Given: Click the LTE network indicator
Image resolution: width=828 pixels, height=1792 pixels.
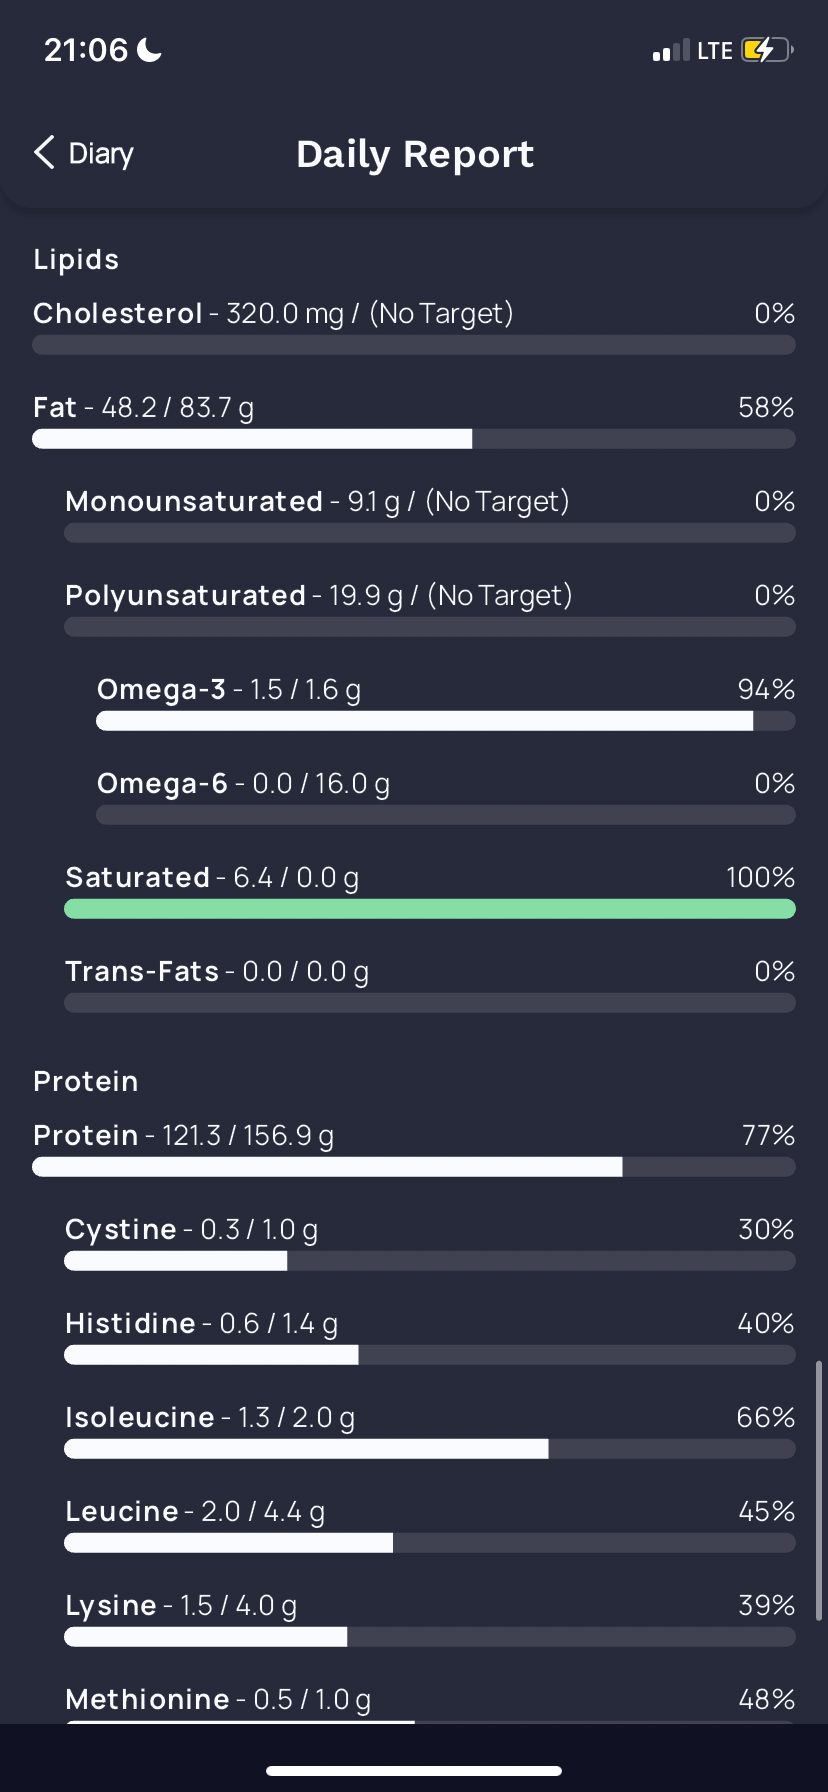Looking at the screenshot, I should click(x=715, y=51).
